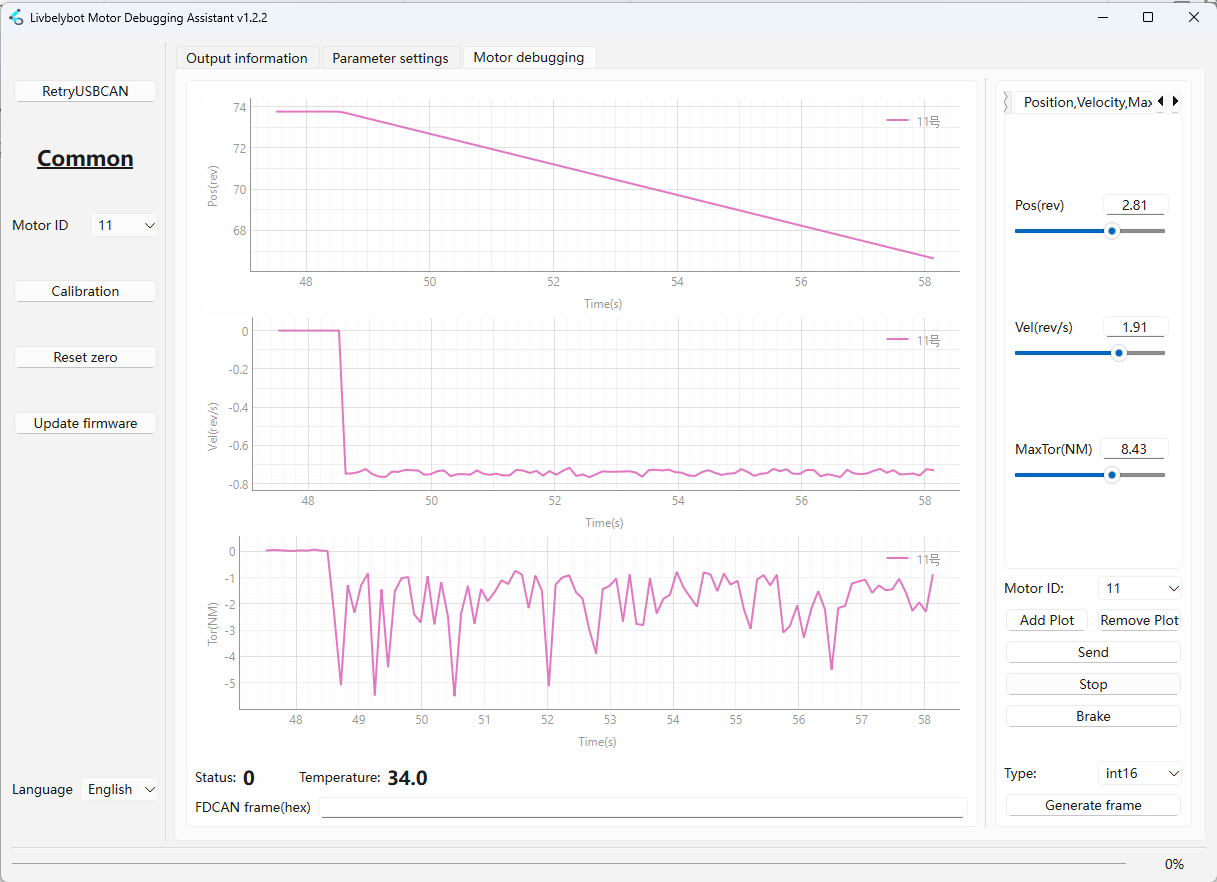Image resolution: width=1217 pixels, height=882 pixels.
Task: Click the FDCAN frame(hex) text field
Action: click(642, 807)
